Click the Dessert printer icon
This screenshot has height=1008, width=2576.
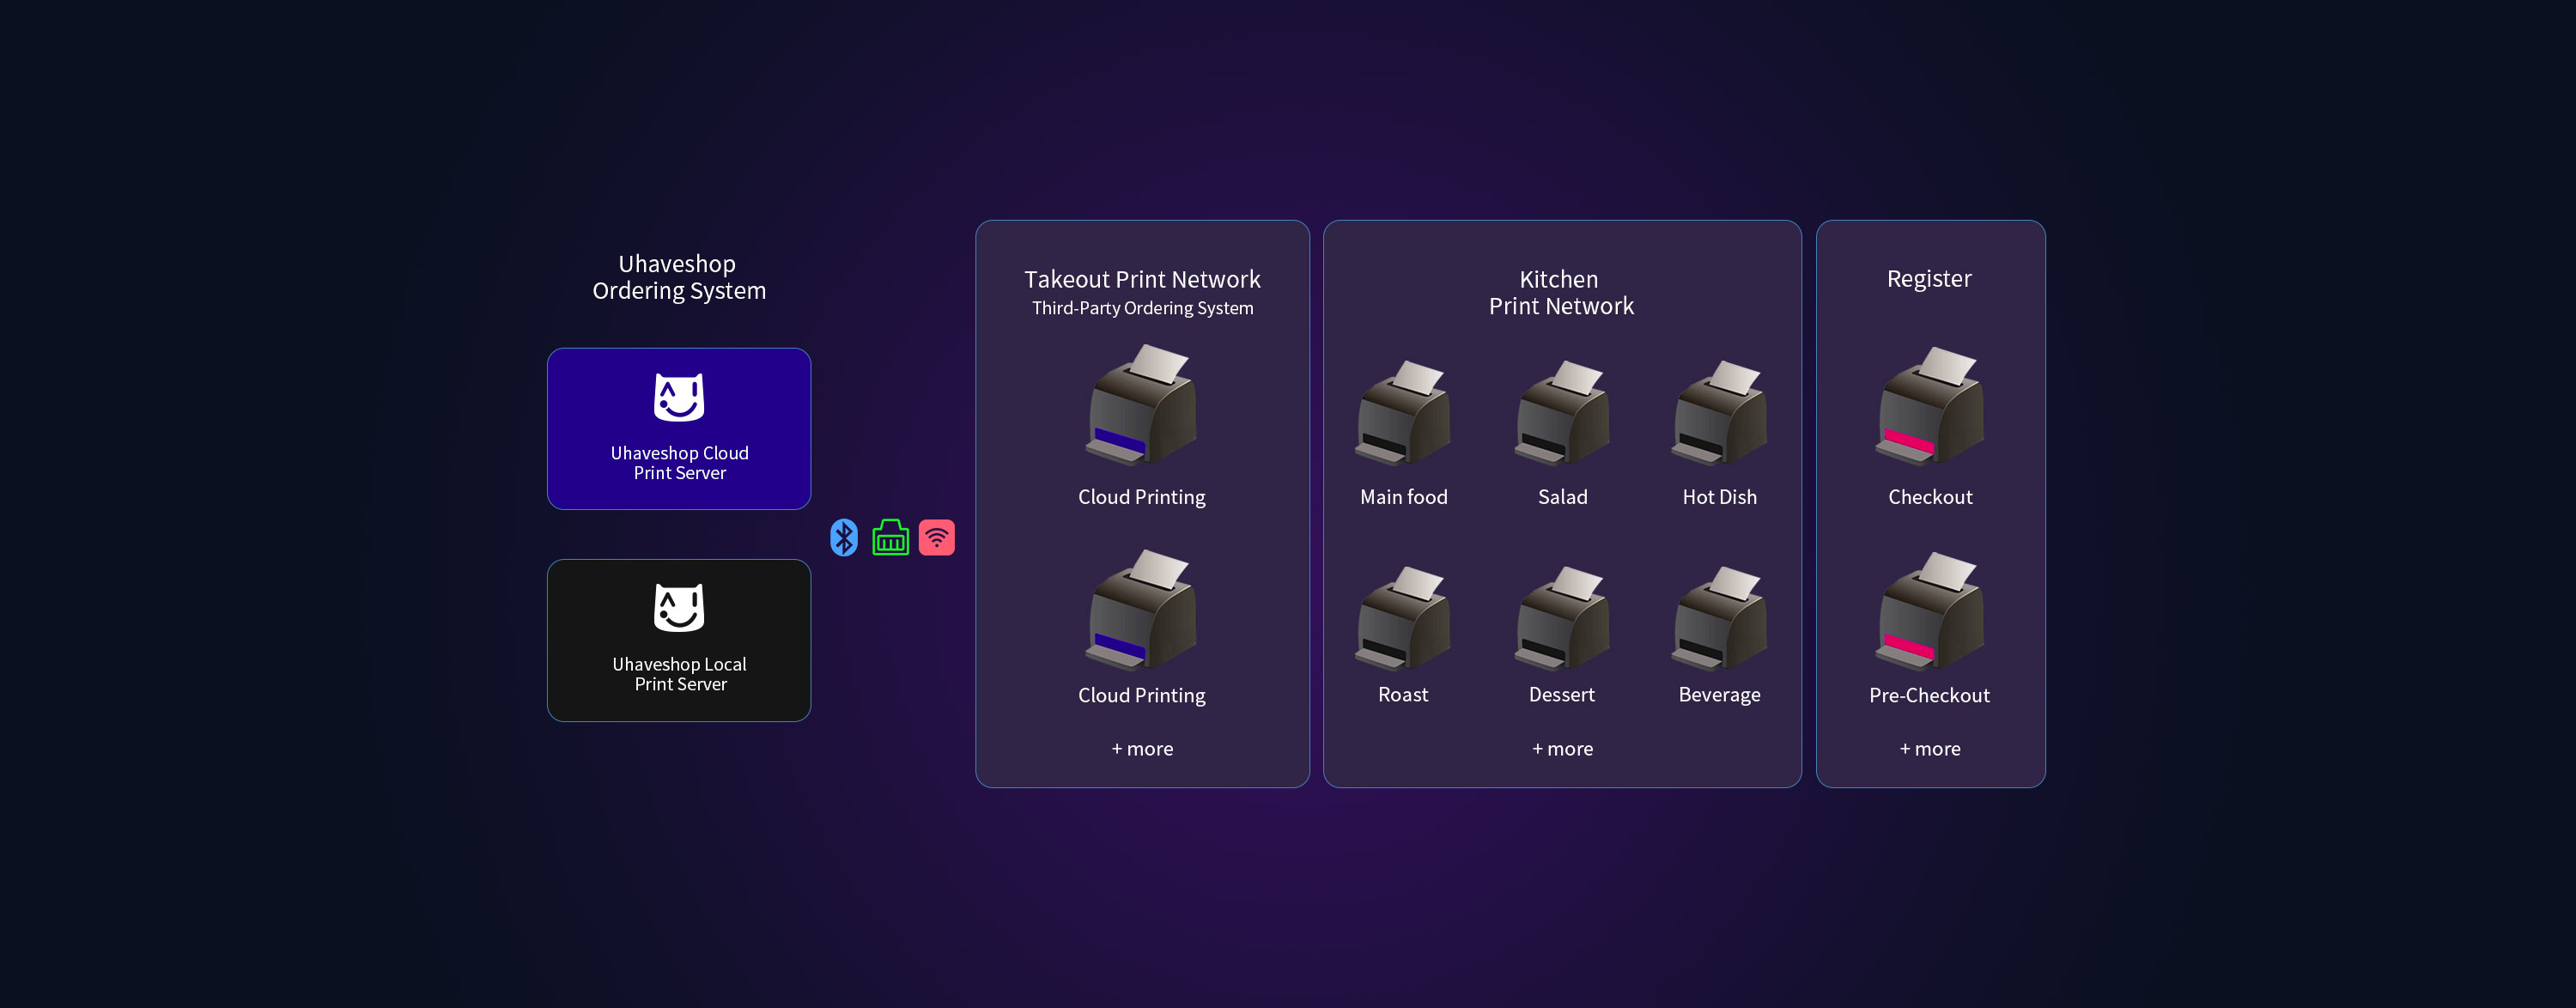point(1562,618)
